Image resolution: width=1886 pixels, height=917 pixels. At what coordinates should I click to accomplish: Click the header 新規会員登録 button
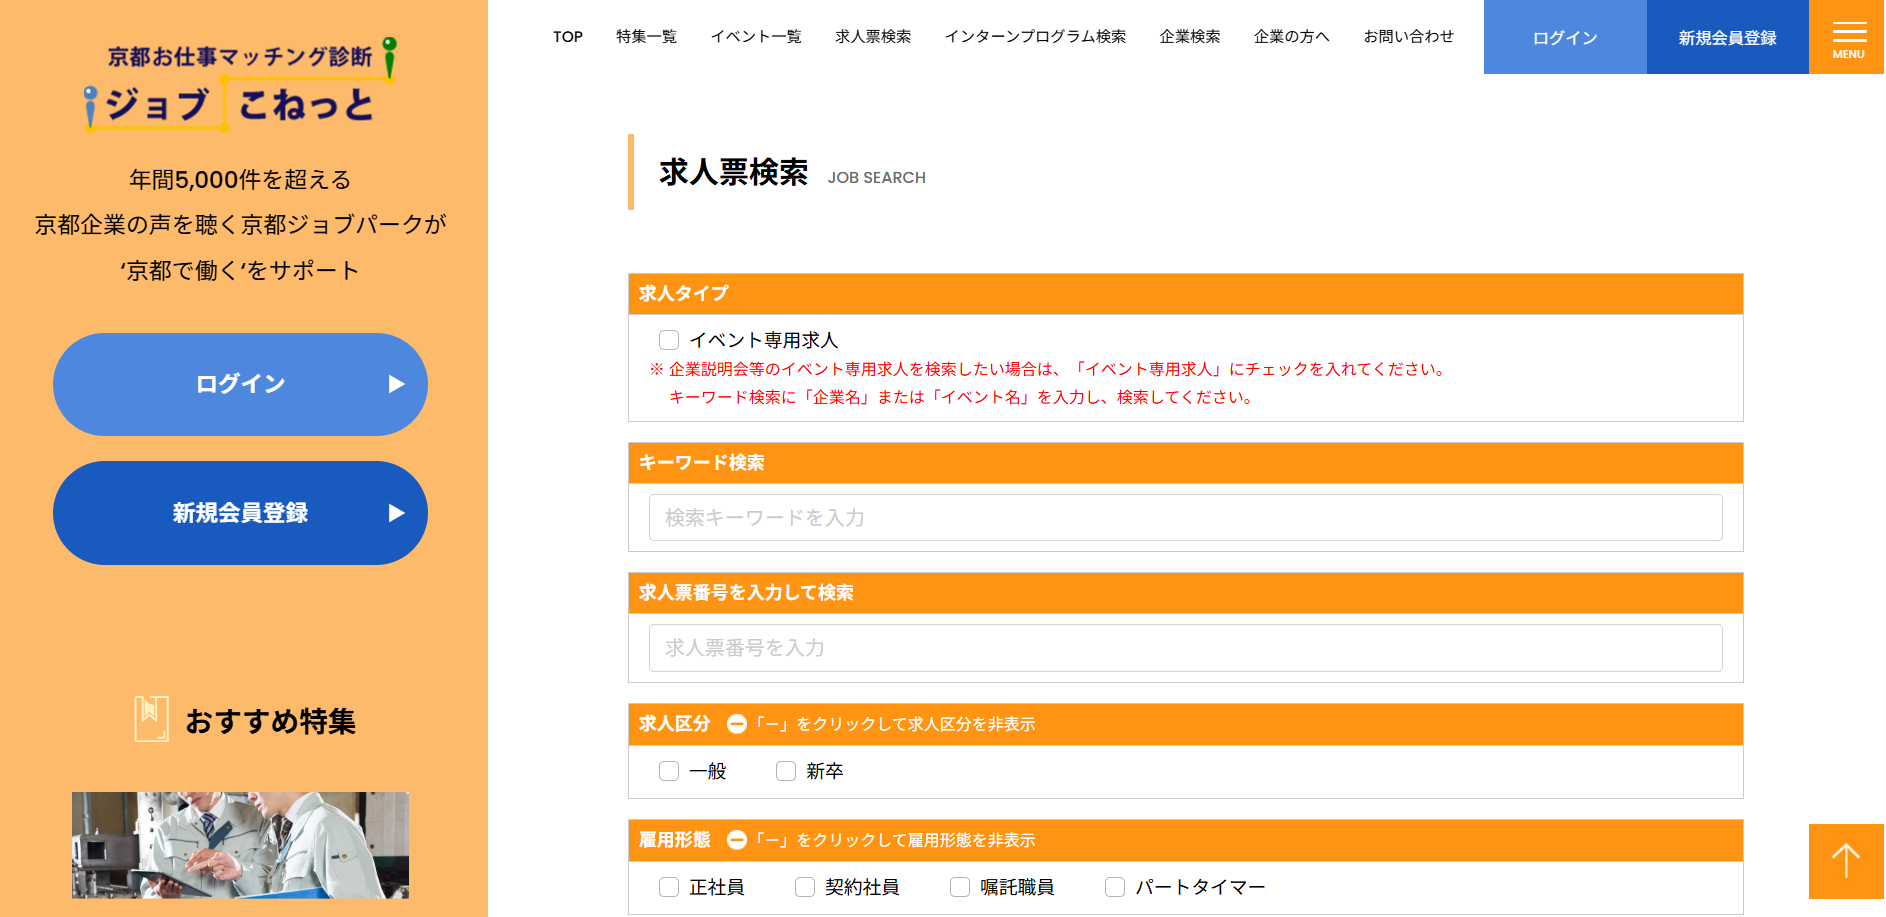tap(1727, 38)
